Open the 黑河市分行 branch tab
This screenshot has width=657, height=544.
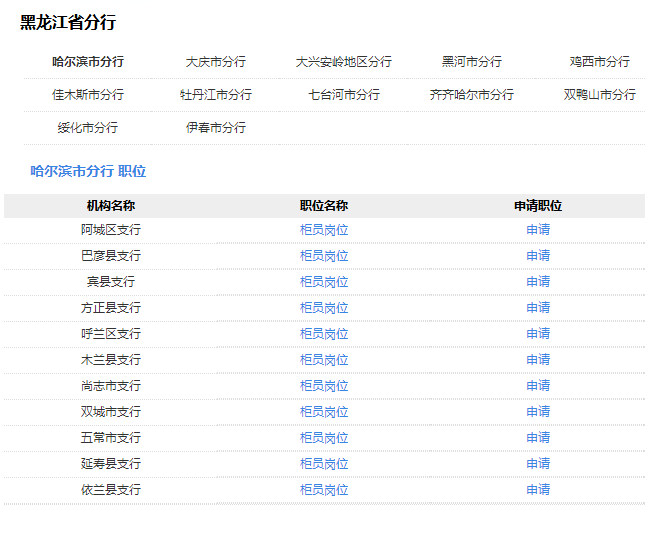(471, 62)
